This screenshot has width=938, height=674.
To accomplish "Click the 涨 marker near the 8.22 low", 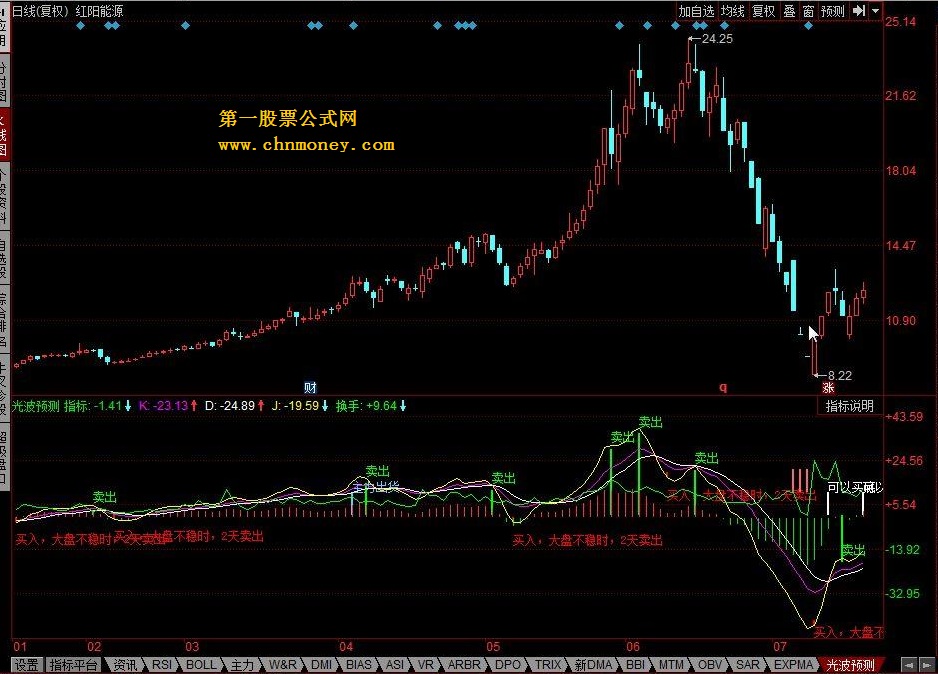I will (828, 388).
